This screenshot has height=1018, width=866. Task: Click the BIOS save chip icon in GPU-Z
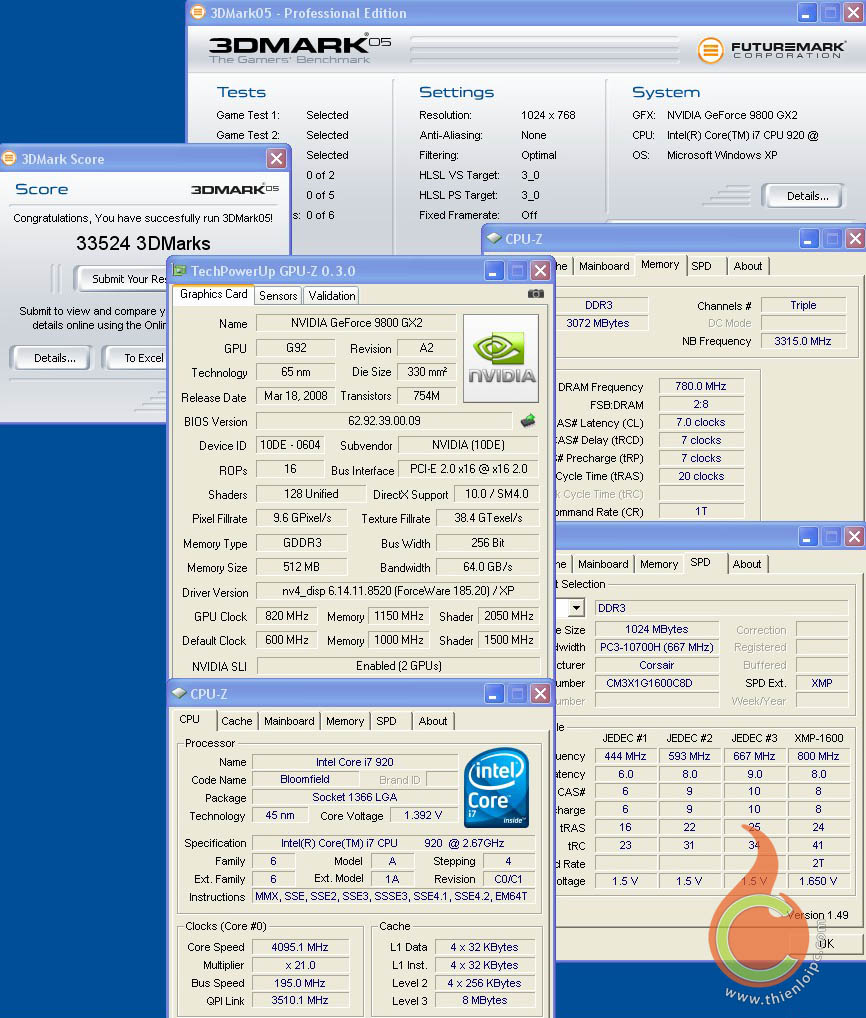click(x=528, y=421)
